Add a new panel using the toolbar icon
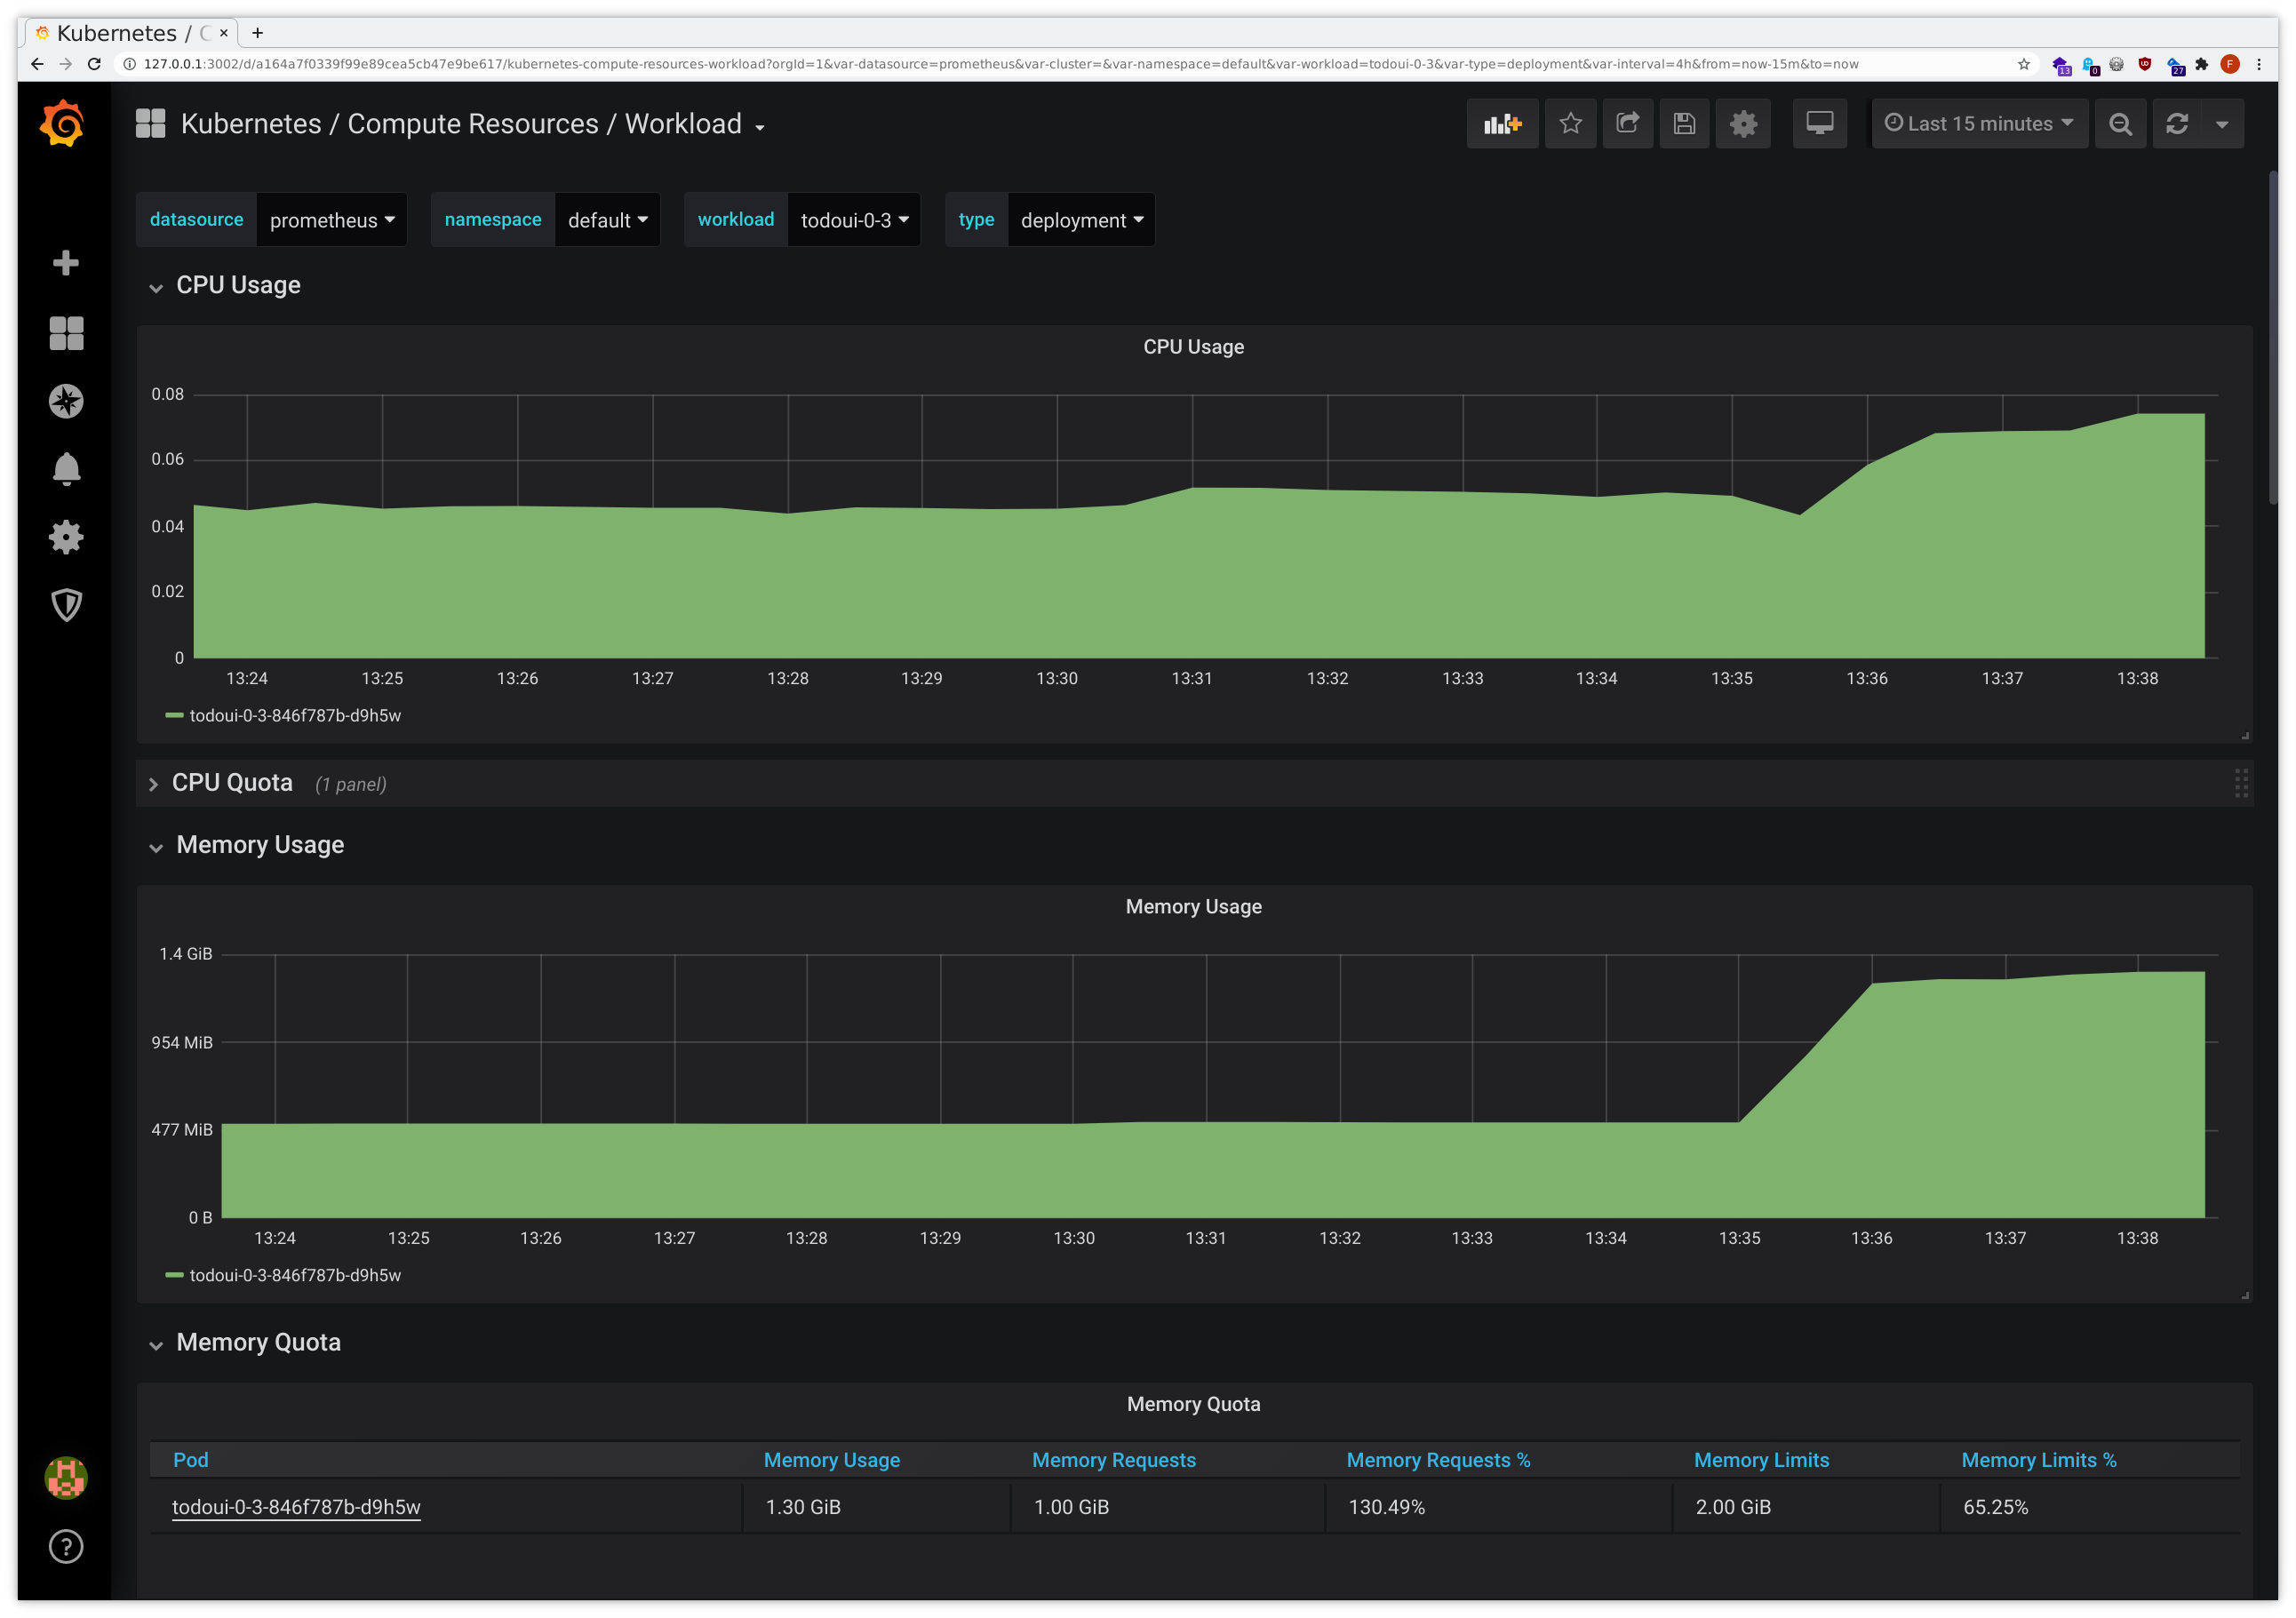This screenshot has width=2296, height=1618. click(1503, 123)
